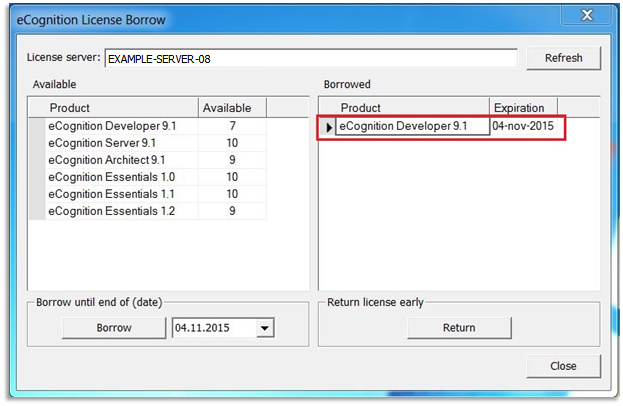Image resolution: width=623 pixels, height=406 pixels.
Task: Click the Return button
Action: click(x=459, y=328)
